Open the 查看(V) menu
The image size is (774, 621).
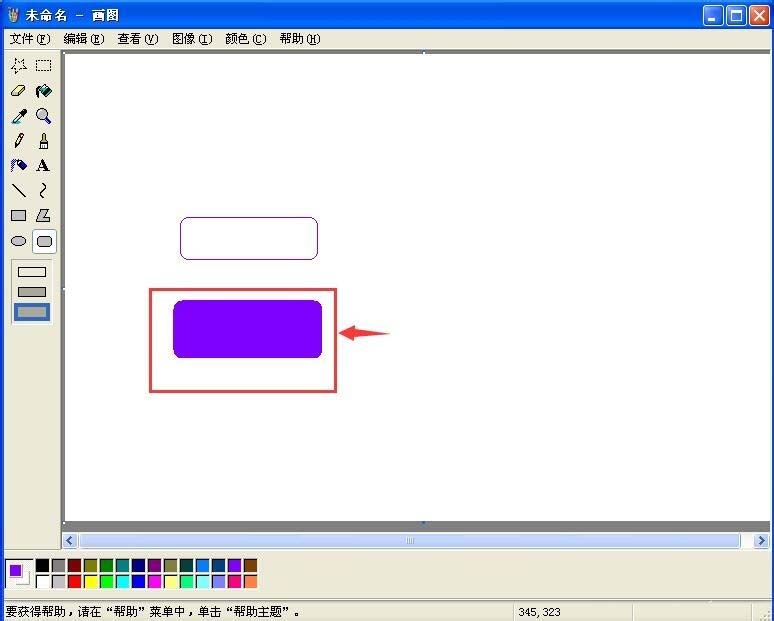click(x=138, y=39)
